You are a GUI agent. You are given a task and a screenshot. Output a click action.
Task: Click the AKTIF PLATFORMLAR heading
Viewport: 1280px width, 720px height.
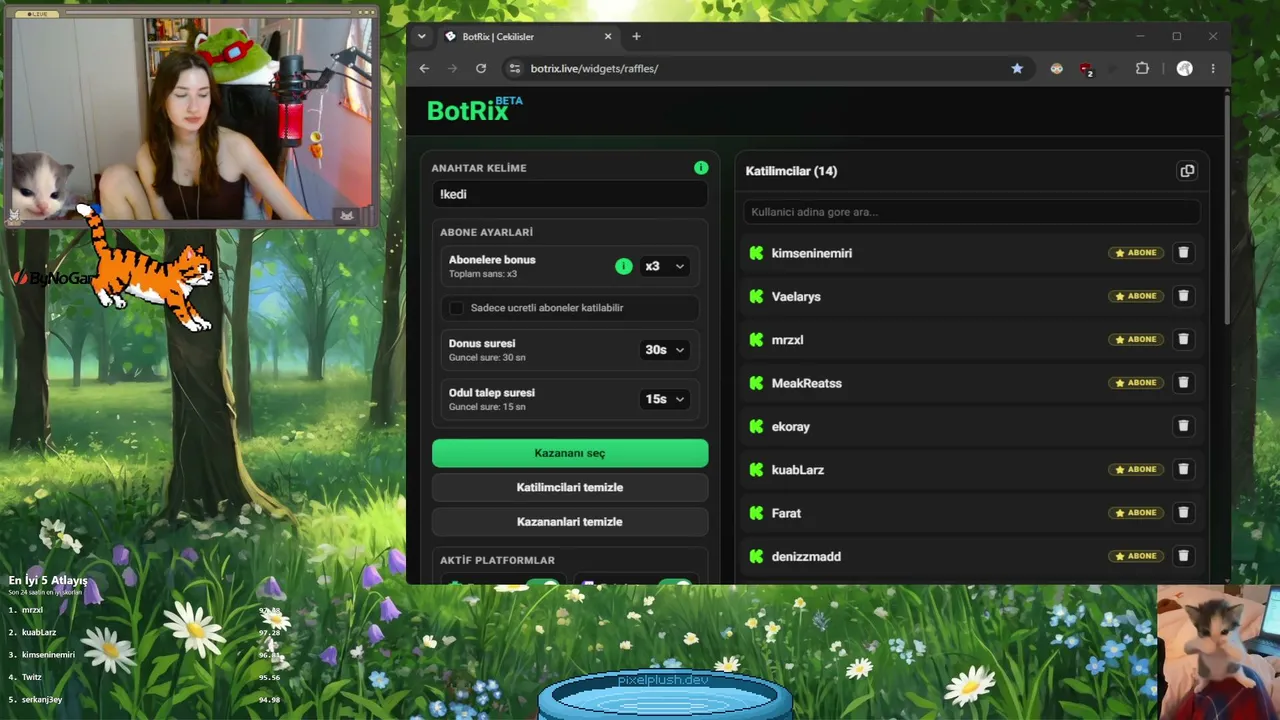pos(497,560)
